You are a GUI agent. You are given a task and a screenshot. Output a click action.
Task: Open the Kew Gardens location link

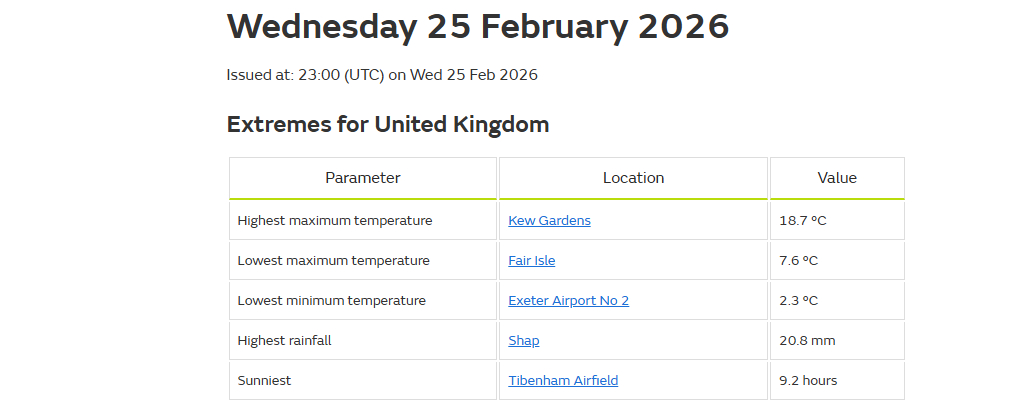pyautogui.click(x=549, y=220)
